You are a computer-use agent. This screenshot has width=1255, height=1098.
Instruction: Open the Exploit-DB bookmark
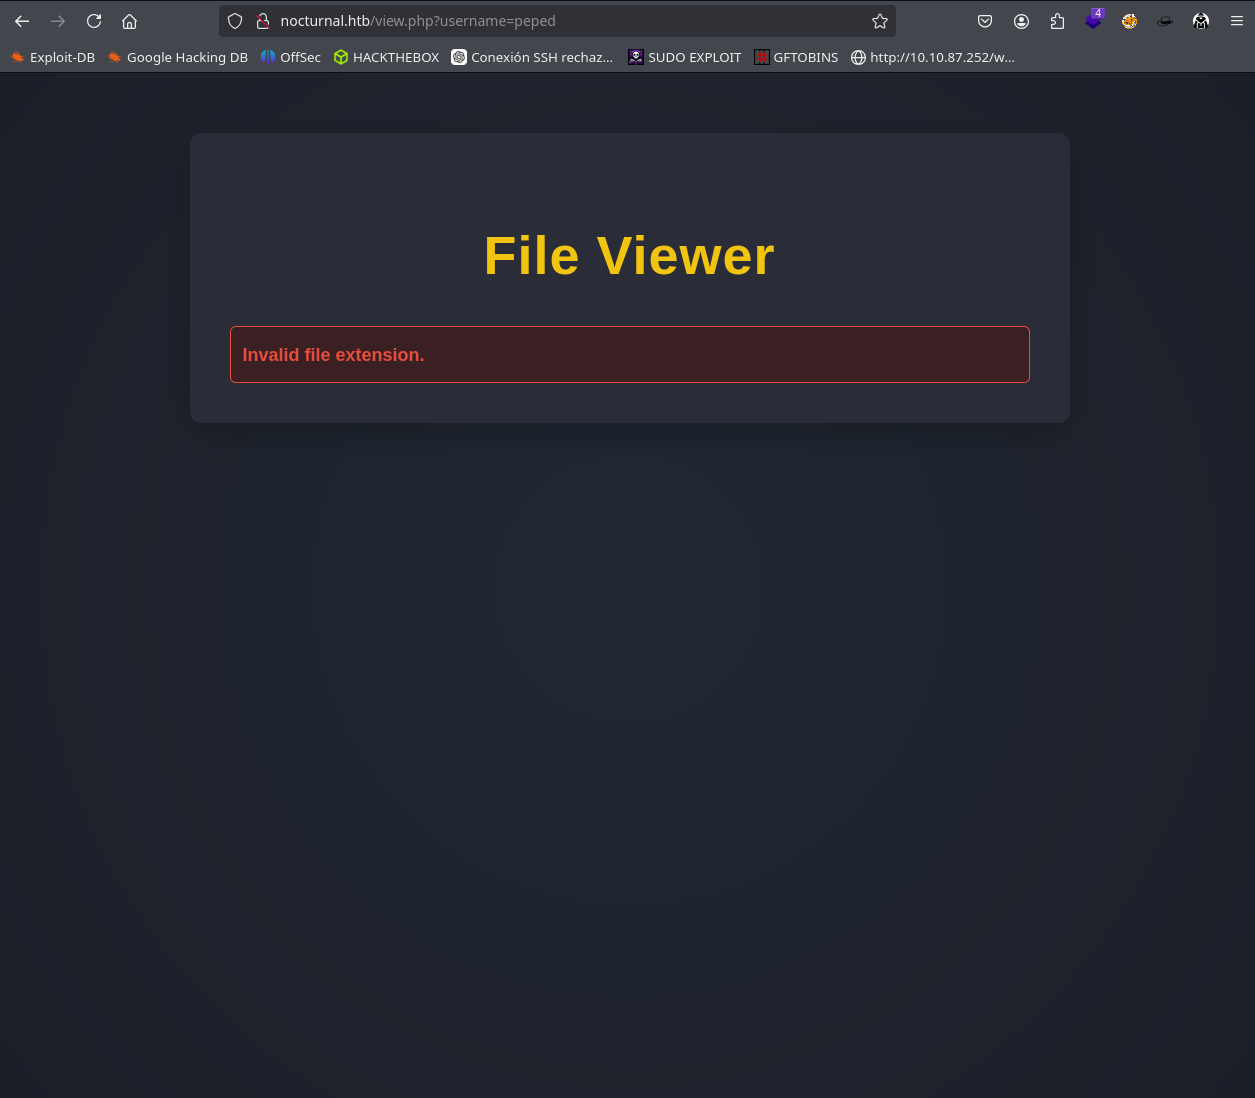53,58
